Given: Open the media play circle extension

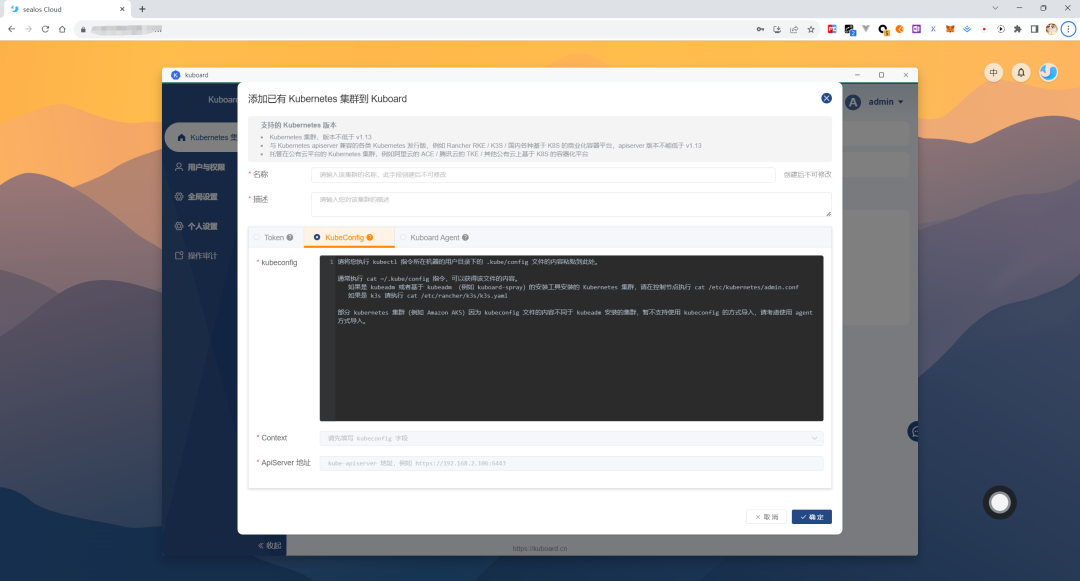Looking at the screenshot, I should (x=1001, y=29).
